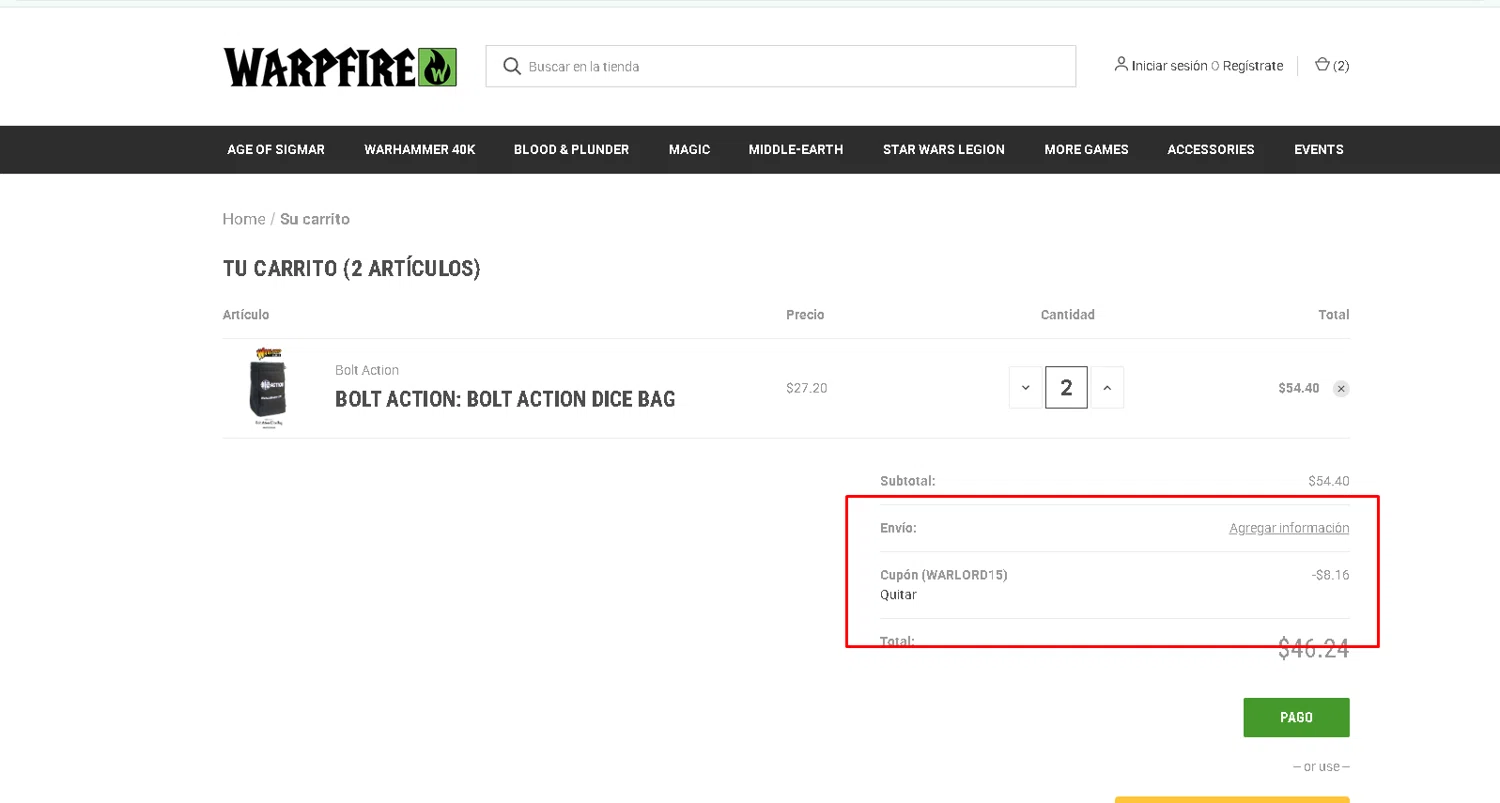Go to Home via breadcrumb
The width and height of the screenshot is (1500, 803).
pos(244,219)
